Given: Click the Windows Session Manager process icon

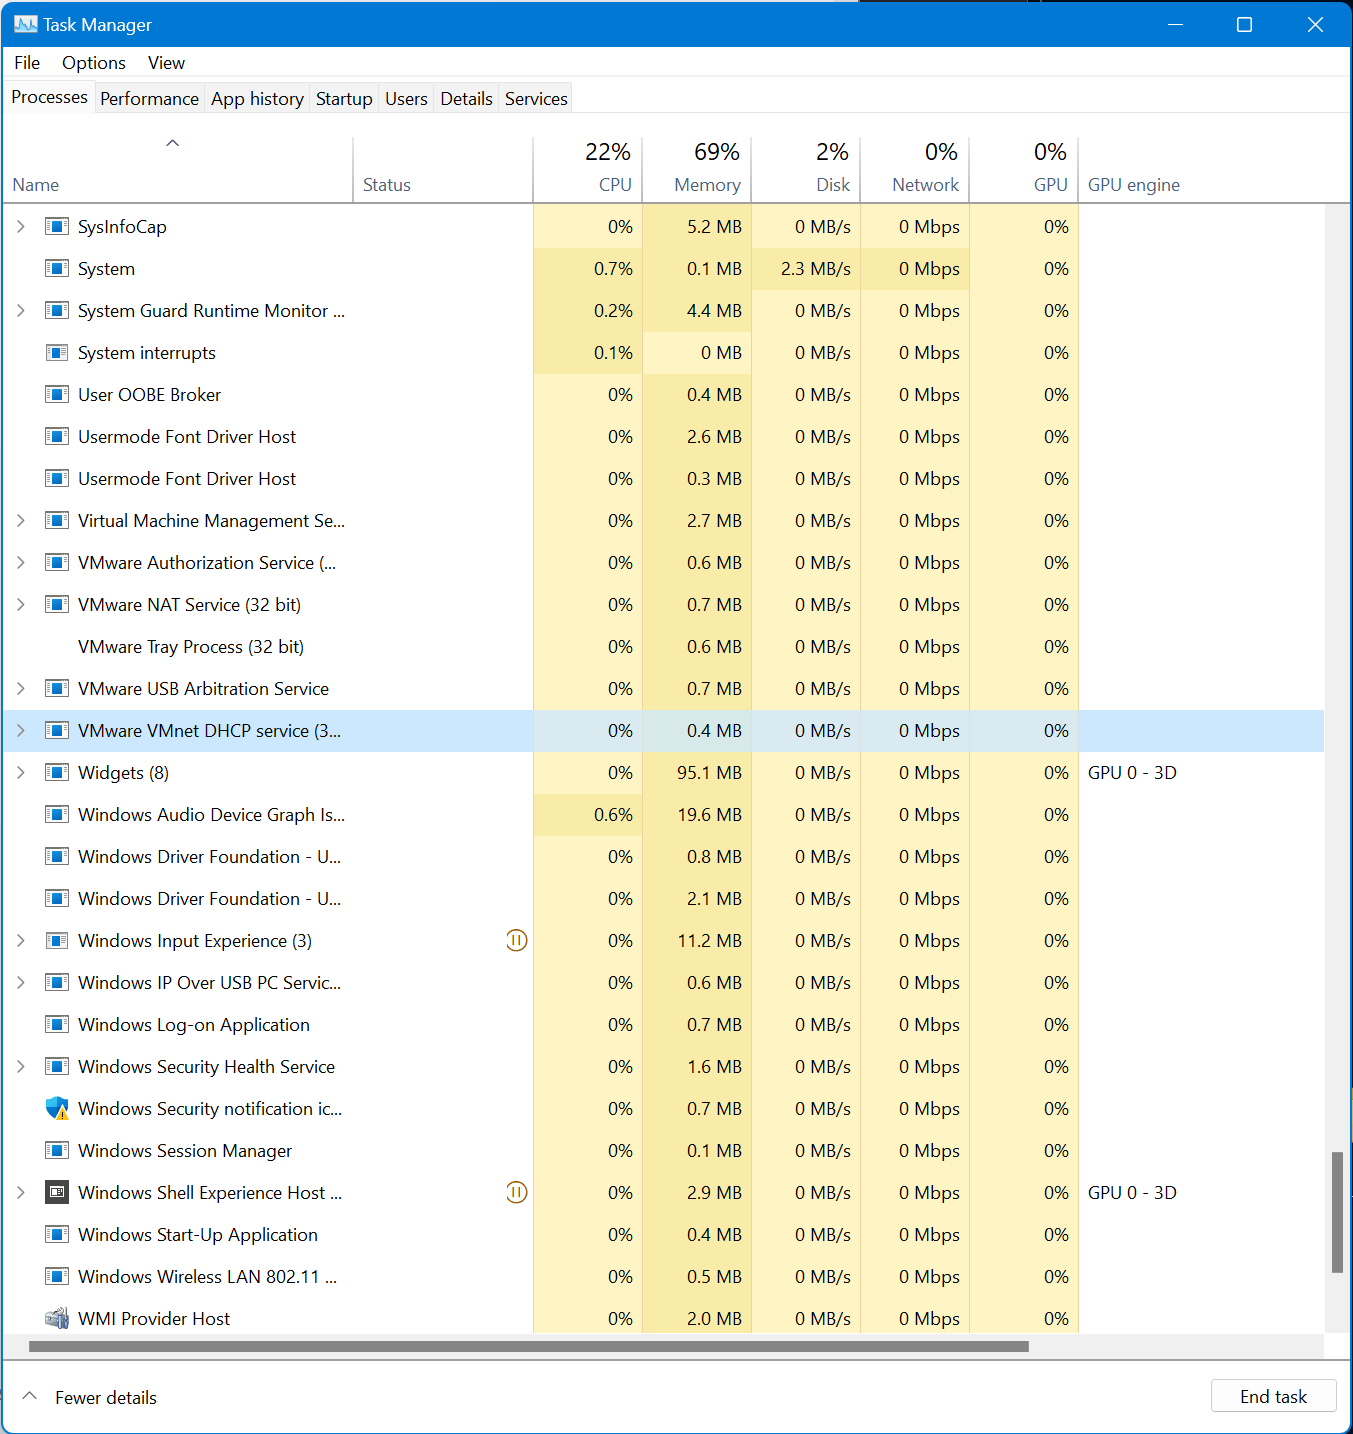Looking at the screenshot, I should coord(57,1150).
